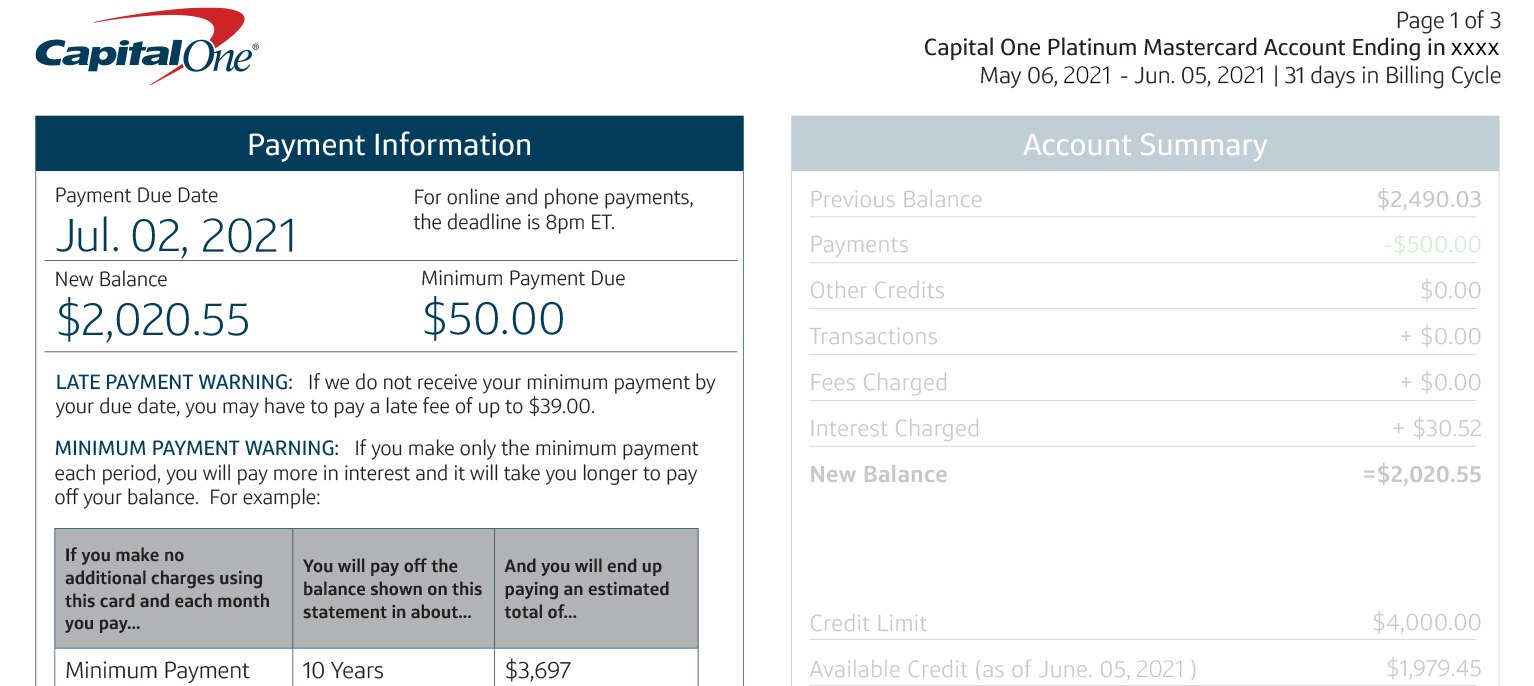Select the $3,697 estimated total cell
This screenshot has width=1534, height=686.
(x=596, y=668)
